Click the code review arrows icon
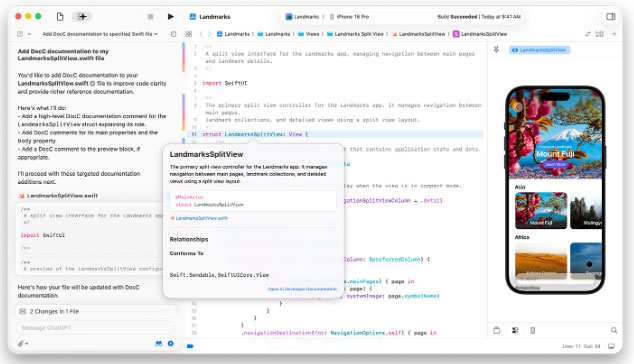Screen dimensions: 634x364 (x=588, y=34)
